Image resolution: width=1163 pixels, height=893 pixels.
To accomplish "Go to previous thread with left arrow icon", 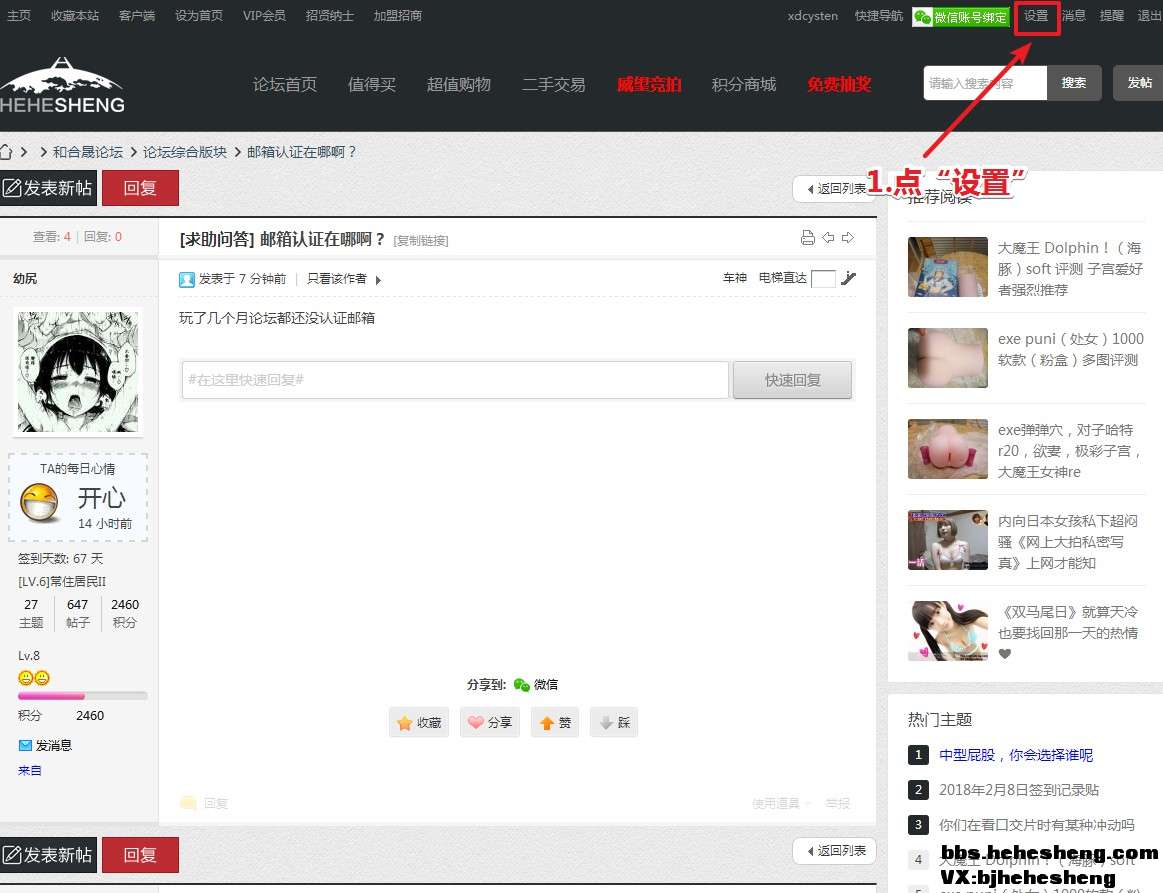I will (x=828, y=238).
